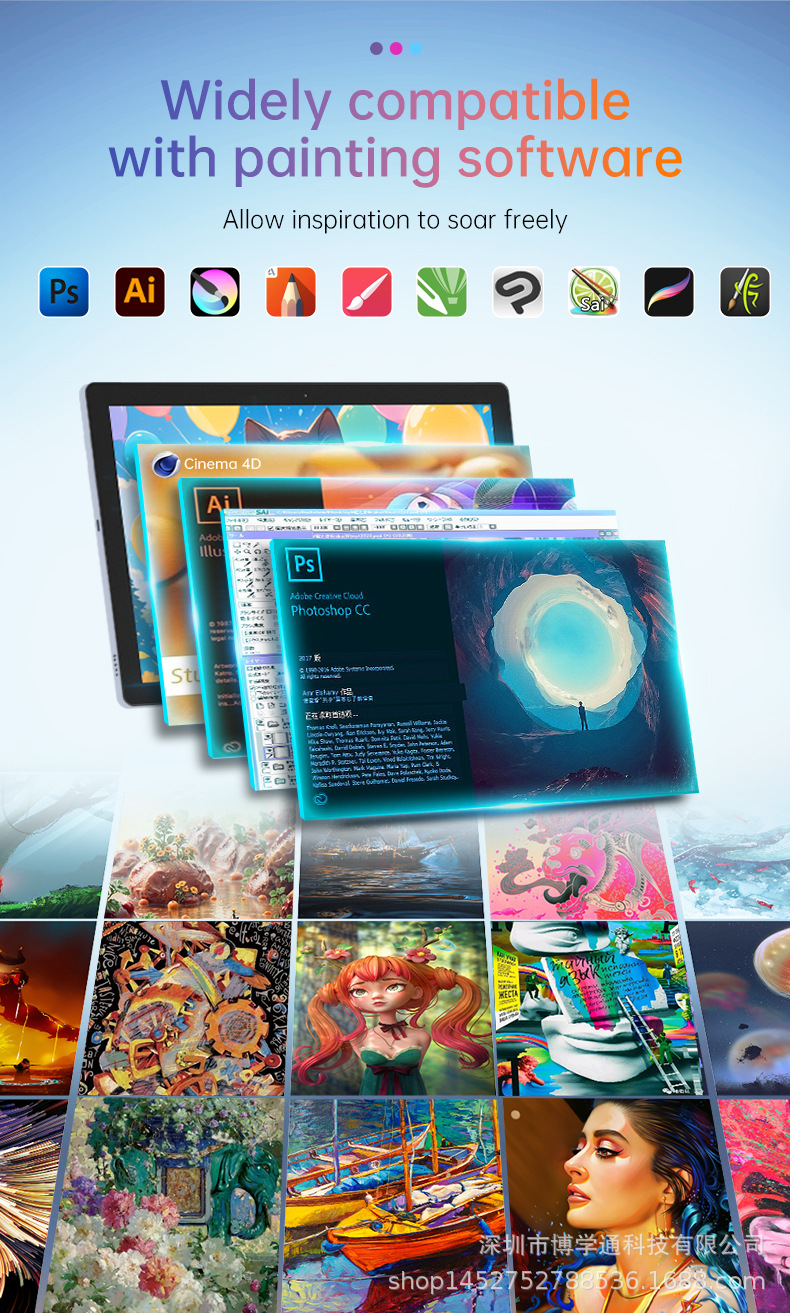Open the flowers and green elephant painting
This screenshot has height=1313, width=790.
(x=166, y=1205)
